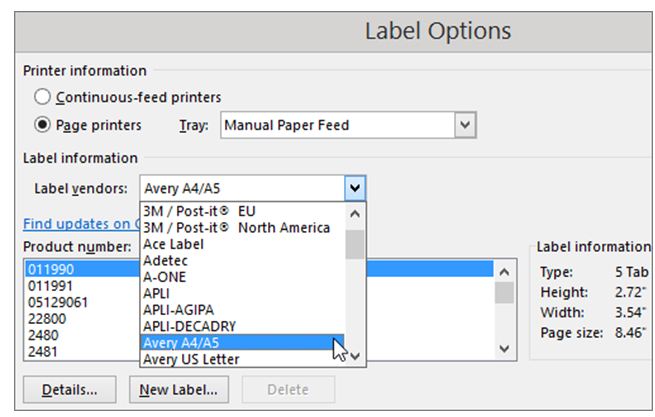Select Continuous-feed printers radio button
Viewport: 655px width, 417px height.
pyautogui.click(x=42, y=97)
